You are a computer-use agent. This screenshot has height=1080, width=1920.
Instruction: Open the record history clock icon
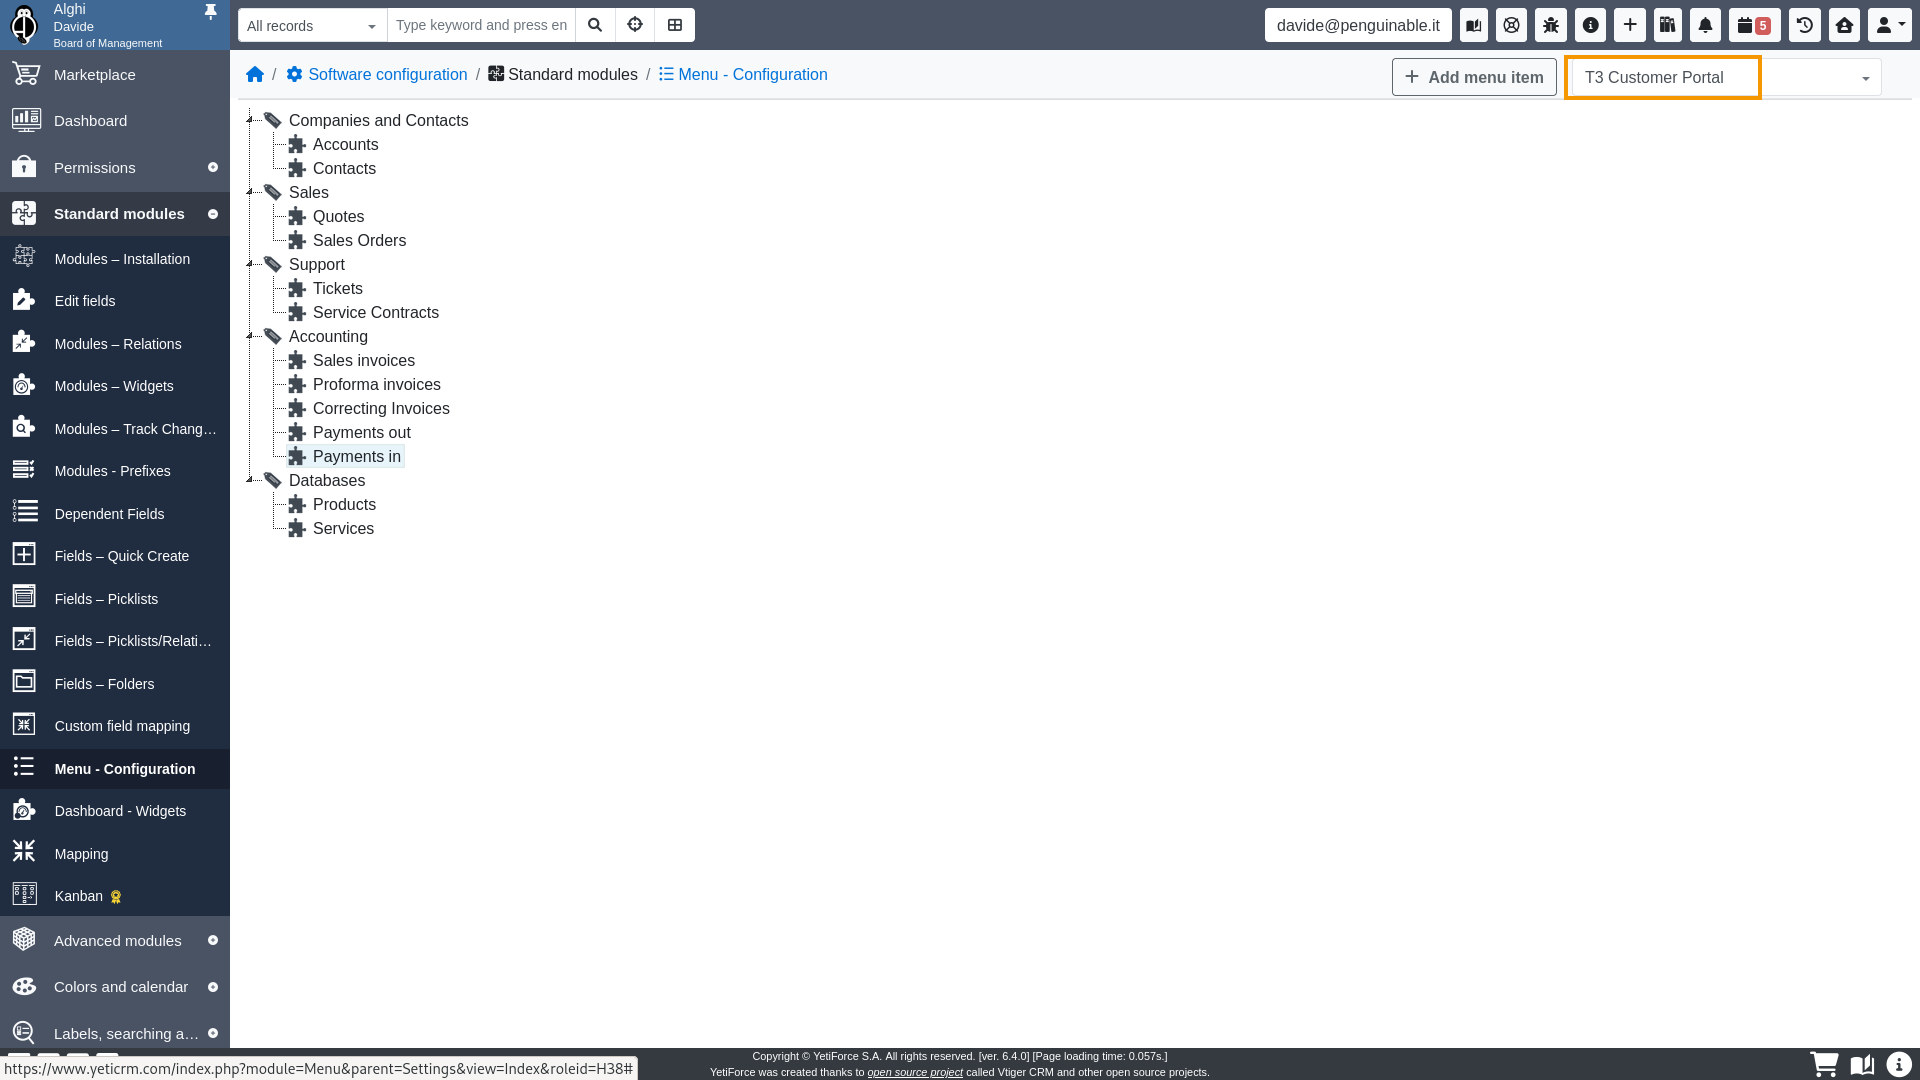tap(1805, 25)
